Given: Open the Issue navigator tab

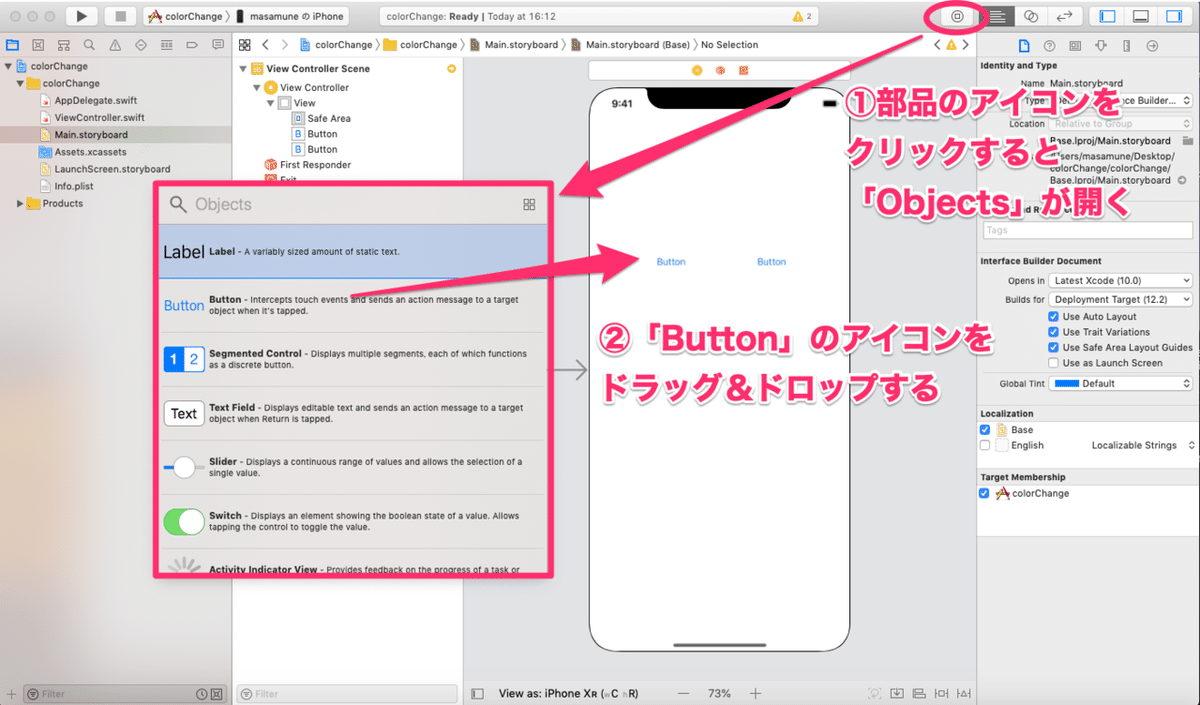Looking at the screenshot, I should pos(115,45).
